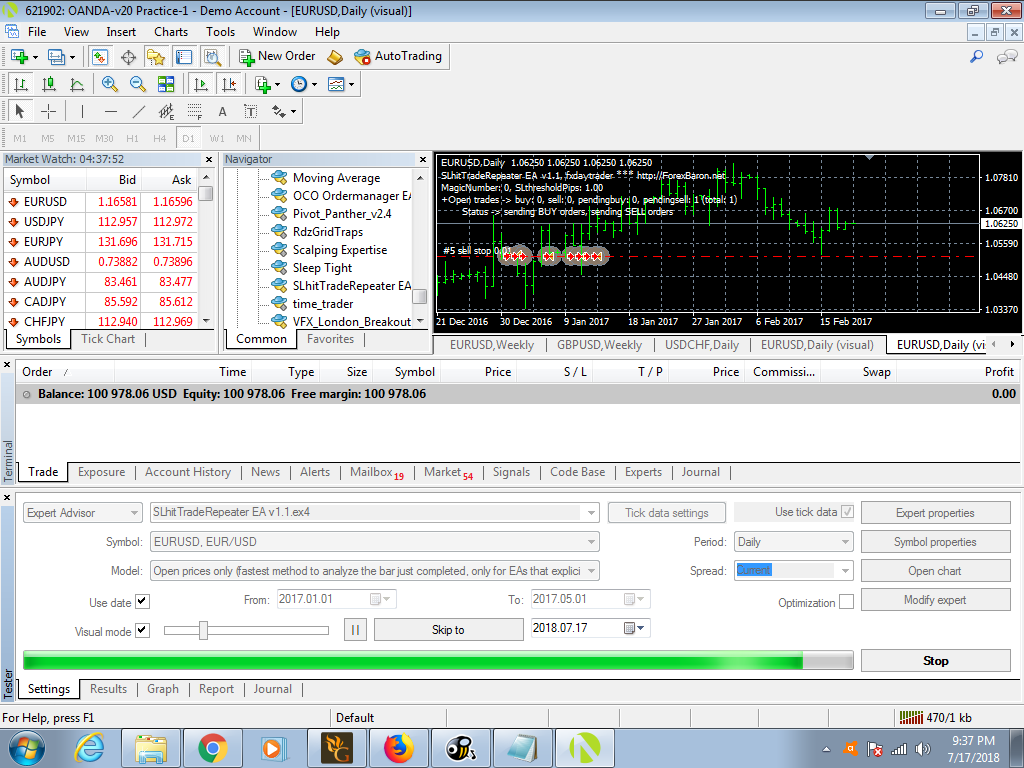Select the text label tool
Screen dimensions: 1024x768
tap(251, 112)
